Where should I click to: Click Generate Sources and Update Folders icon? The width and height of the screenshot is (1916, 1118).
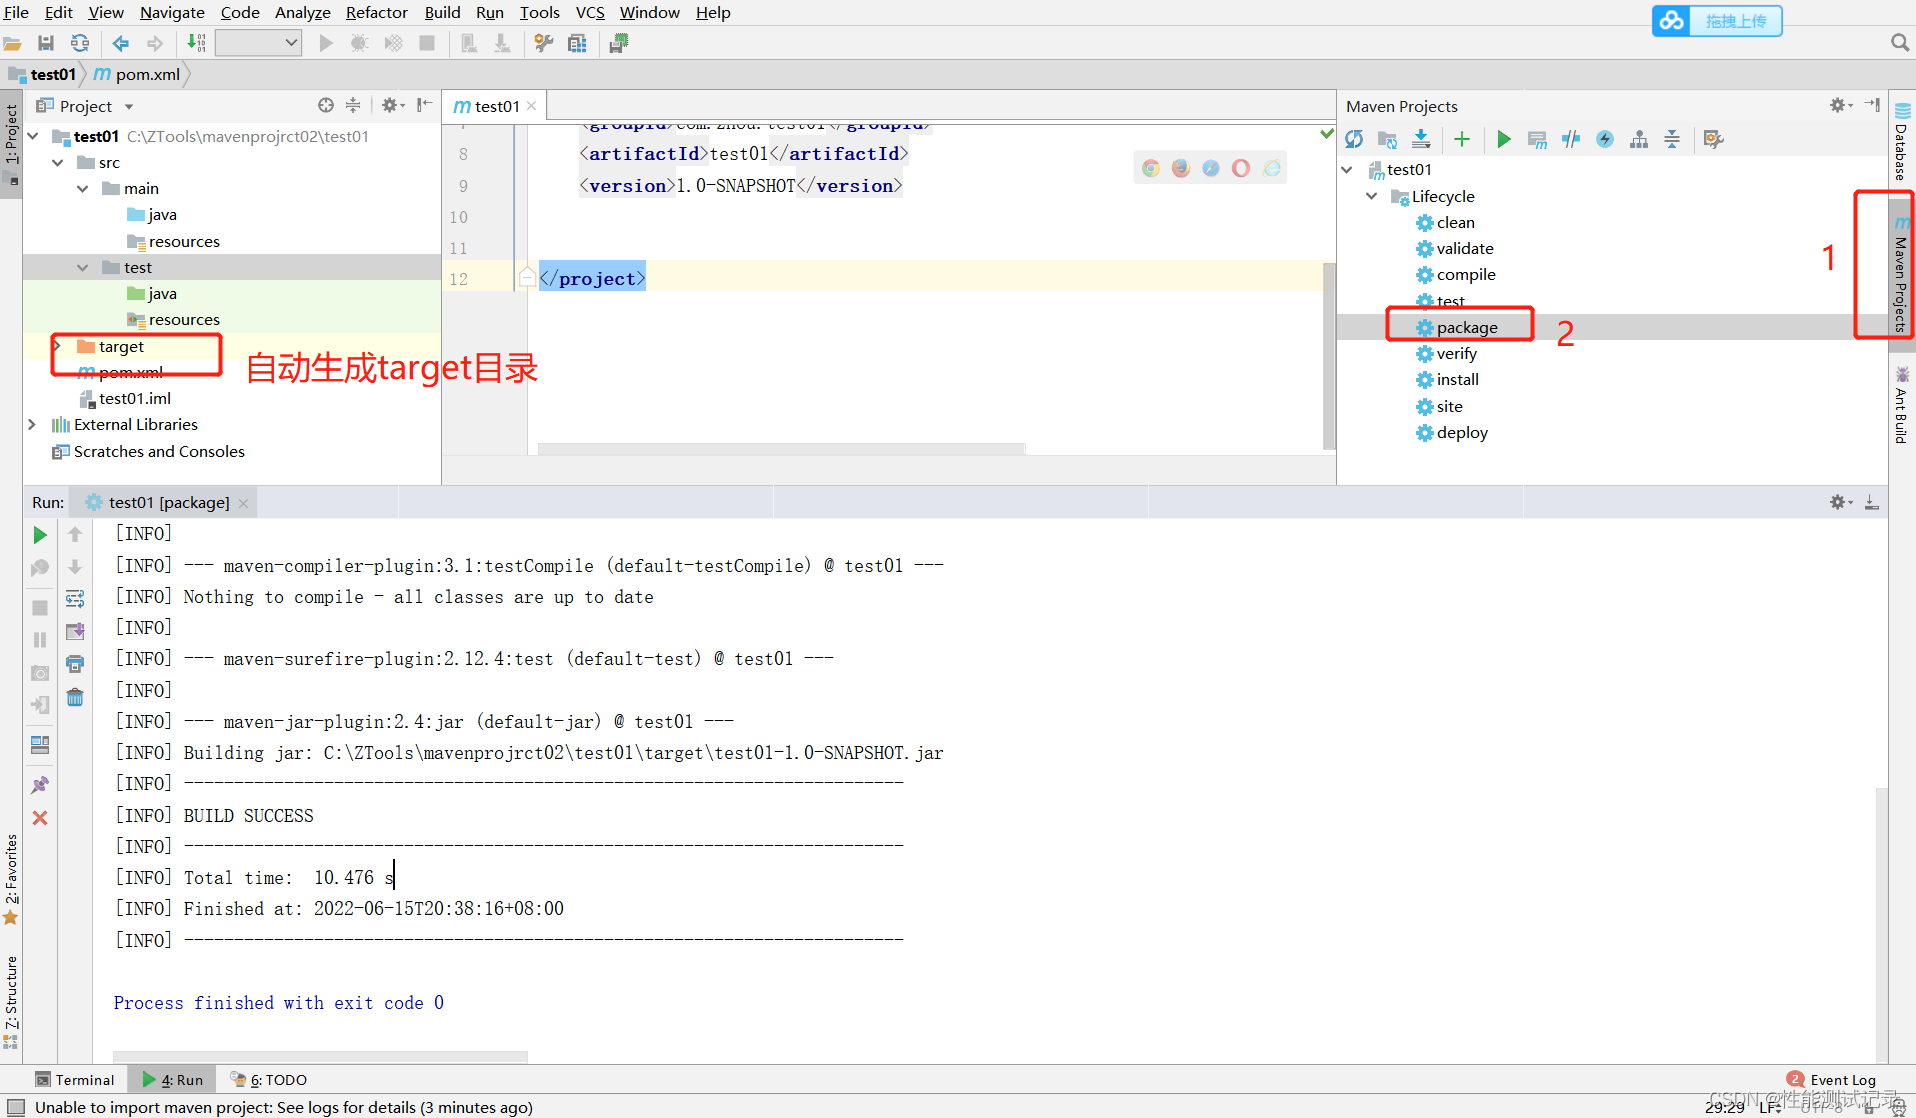pyautogui.click(x=1387, y=139)
